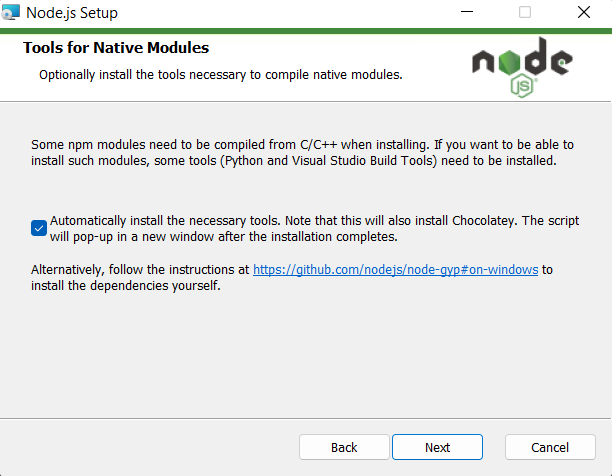Click the green JS hexagon badge in logo

pyautogui.click(x=522, y=86)
